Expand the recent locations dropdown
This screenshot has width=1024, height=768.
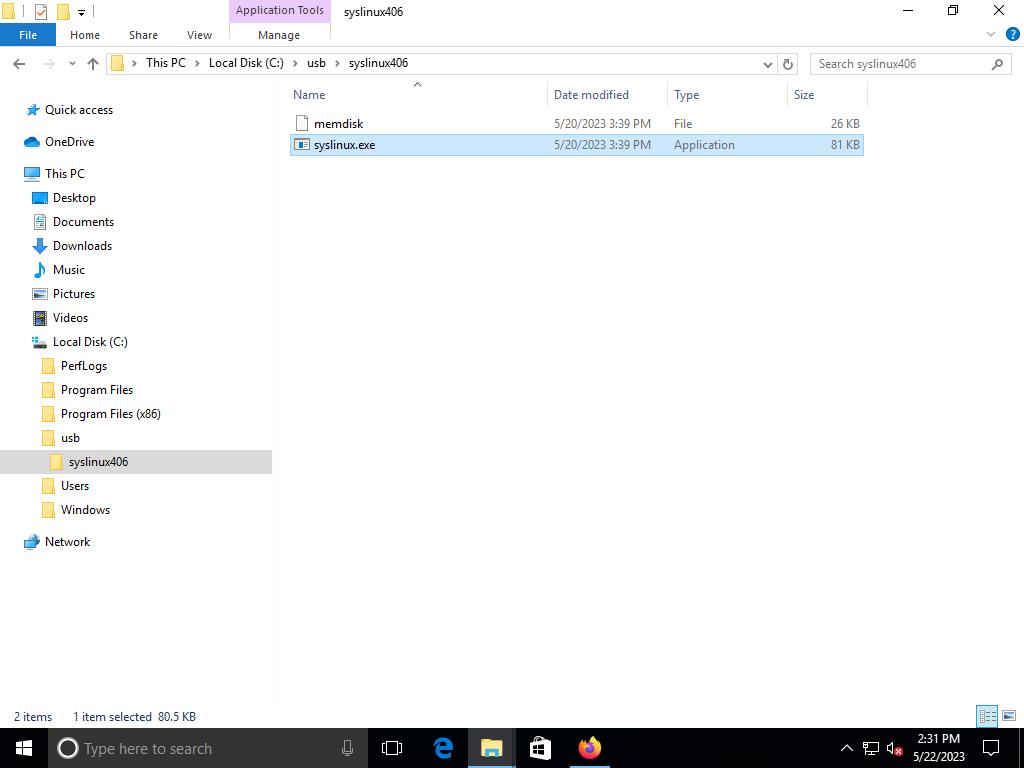coord(72,64)
